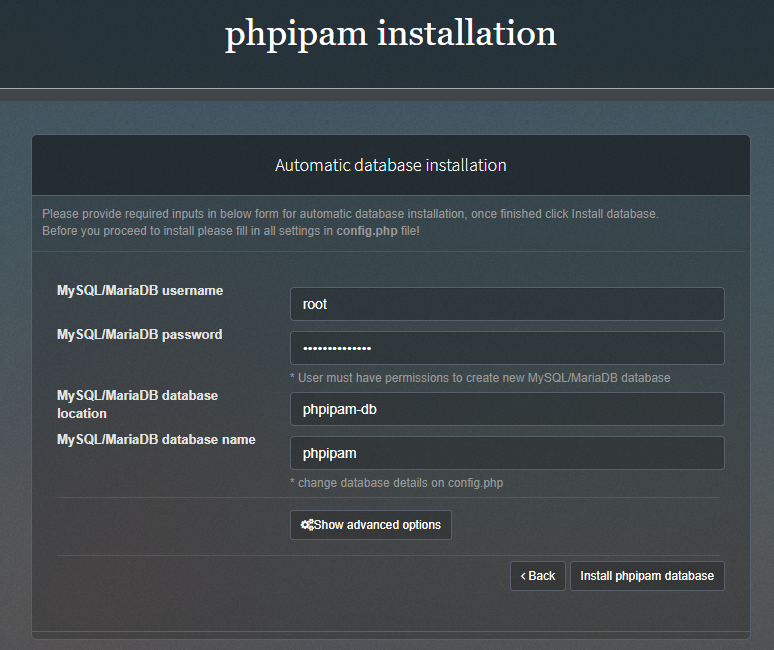Click the MySQL/MariaDB password label
This screenshot has height=650, width=774.
(x=139, y=335)
